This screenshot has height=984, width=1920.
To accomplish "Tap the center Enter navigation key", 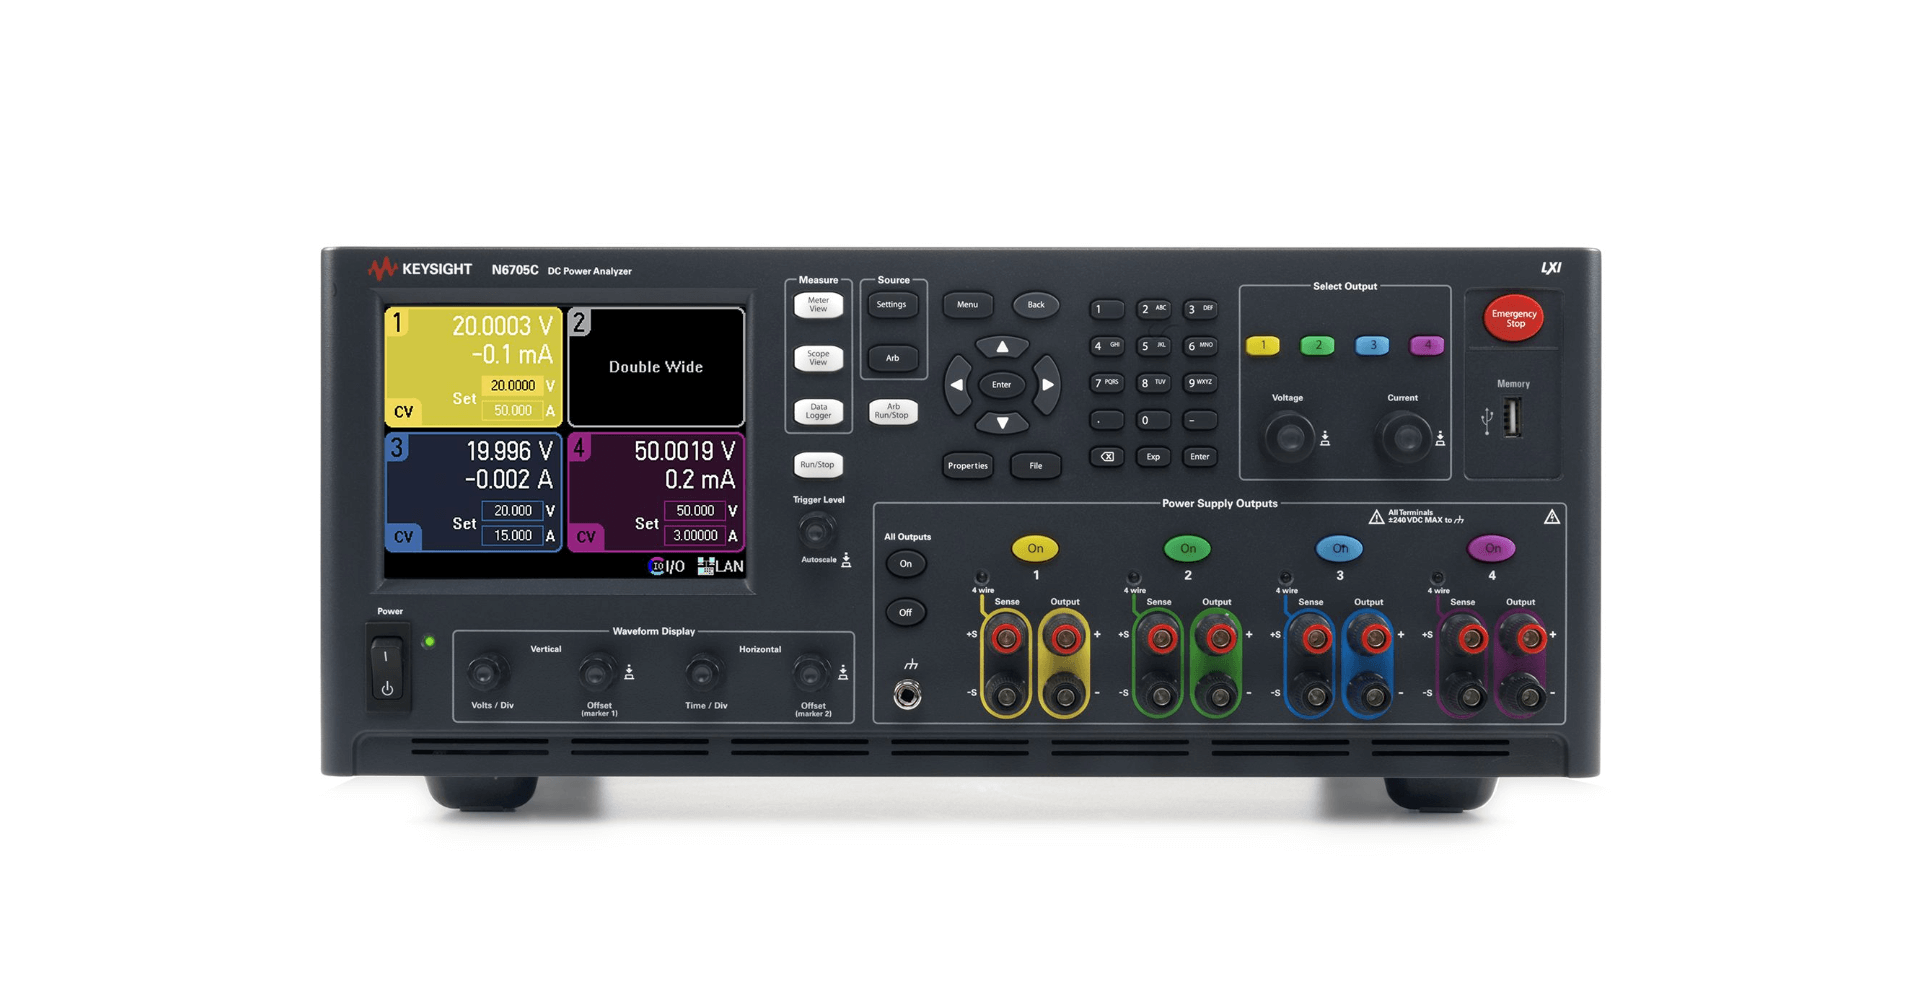I will [1002, 385].
